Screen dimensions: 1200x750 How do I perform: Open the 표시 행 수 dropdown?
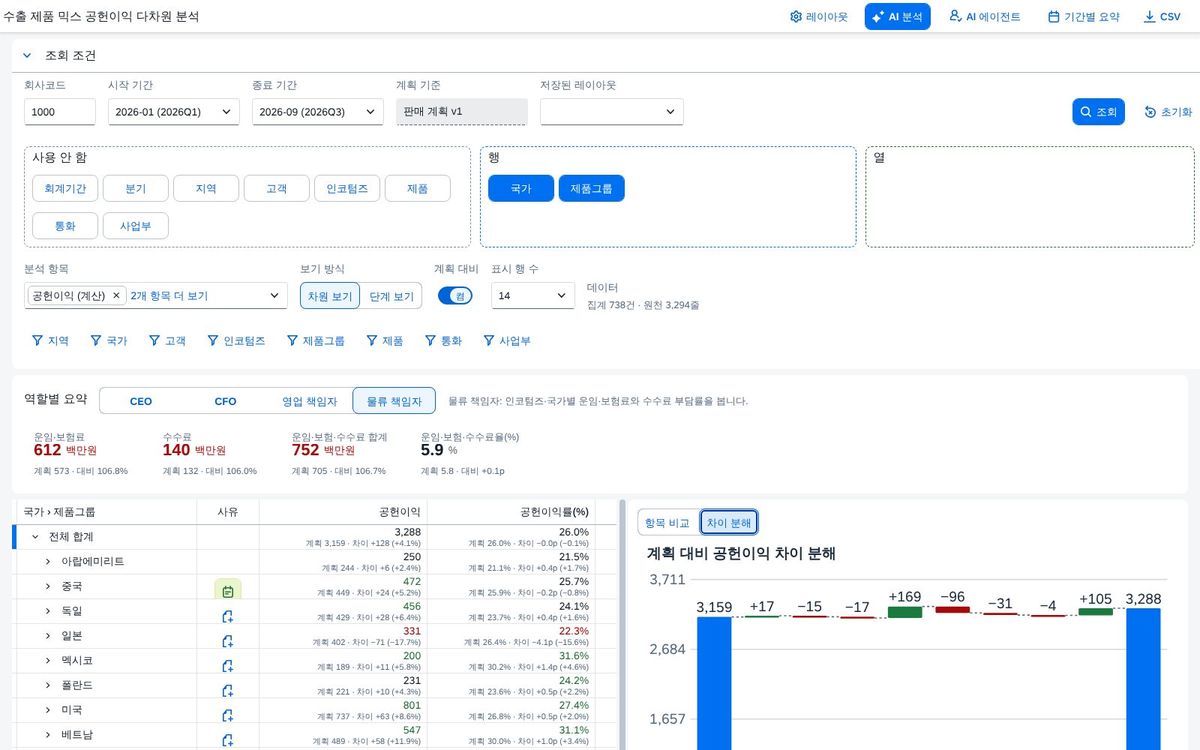pyautogui.click(x=533, y=296)
